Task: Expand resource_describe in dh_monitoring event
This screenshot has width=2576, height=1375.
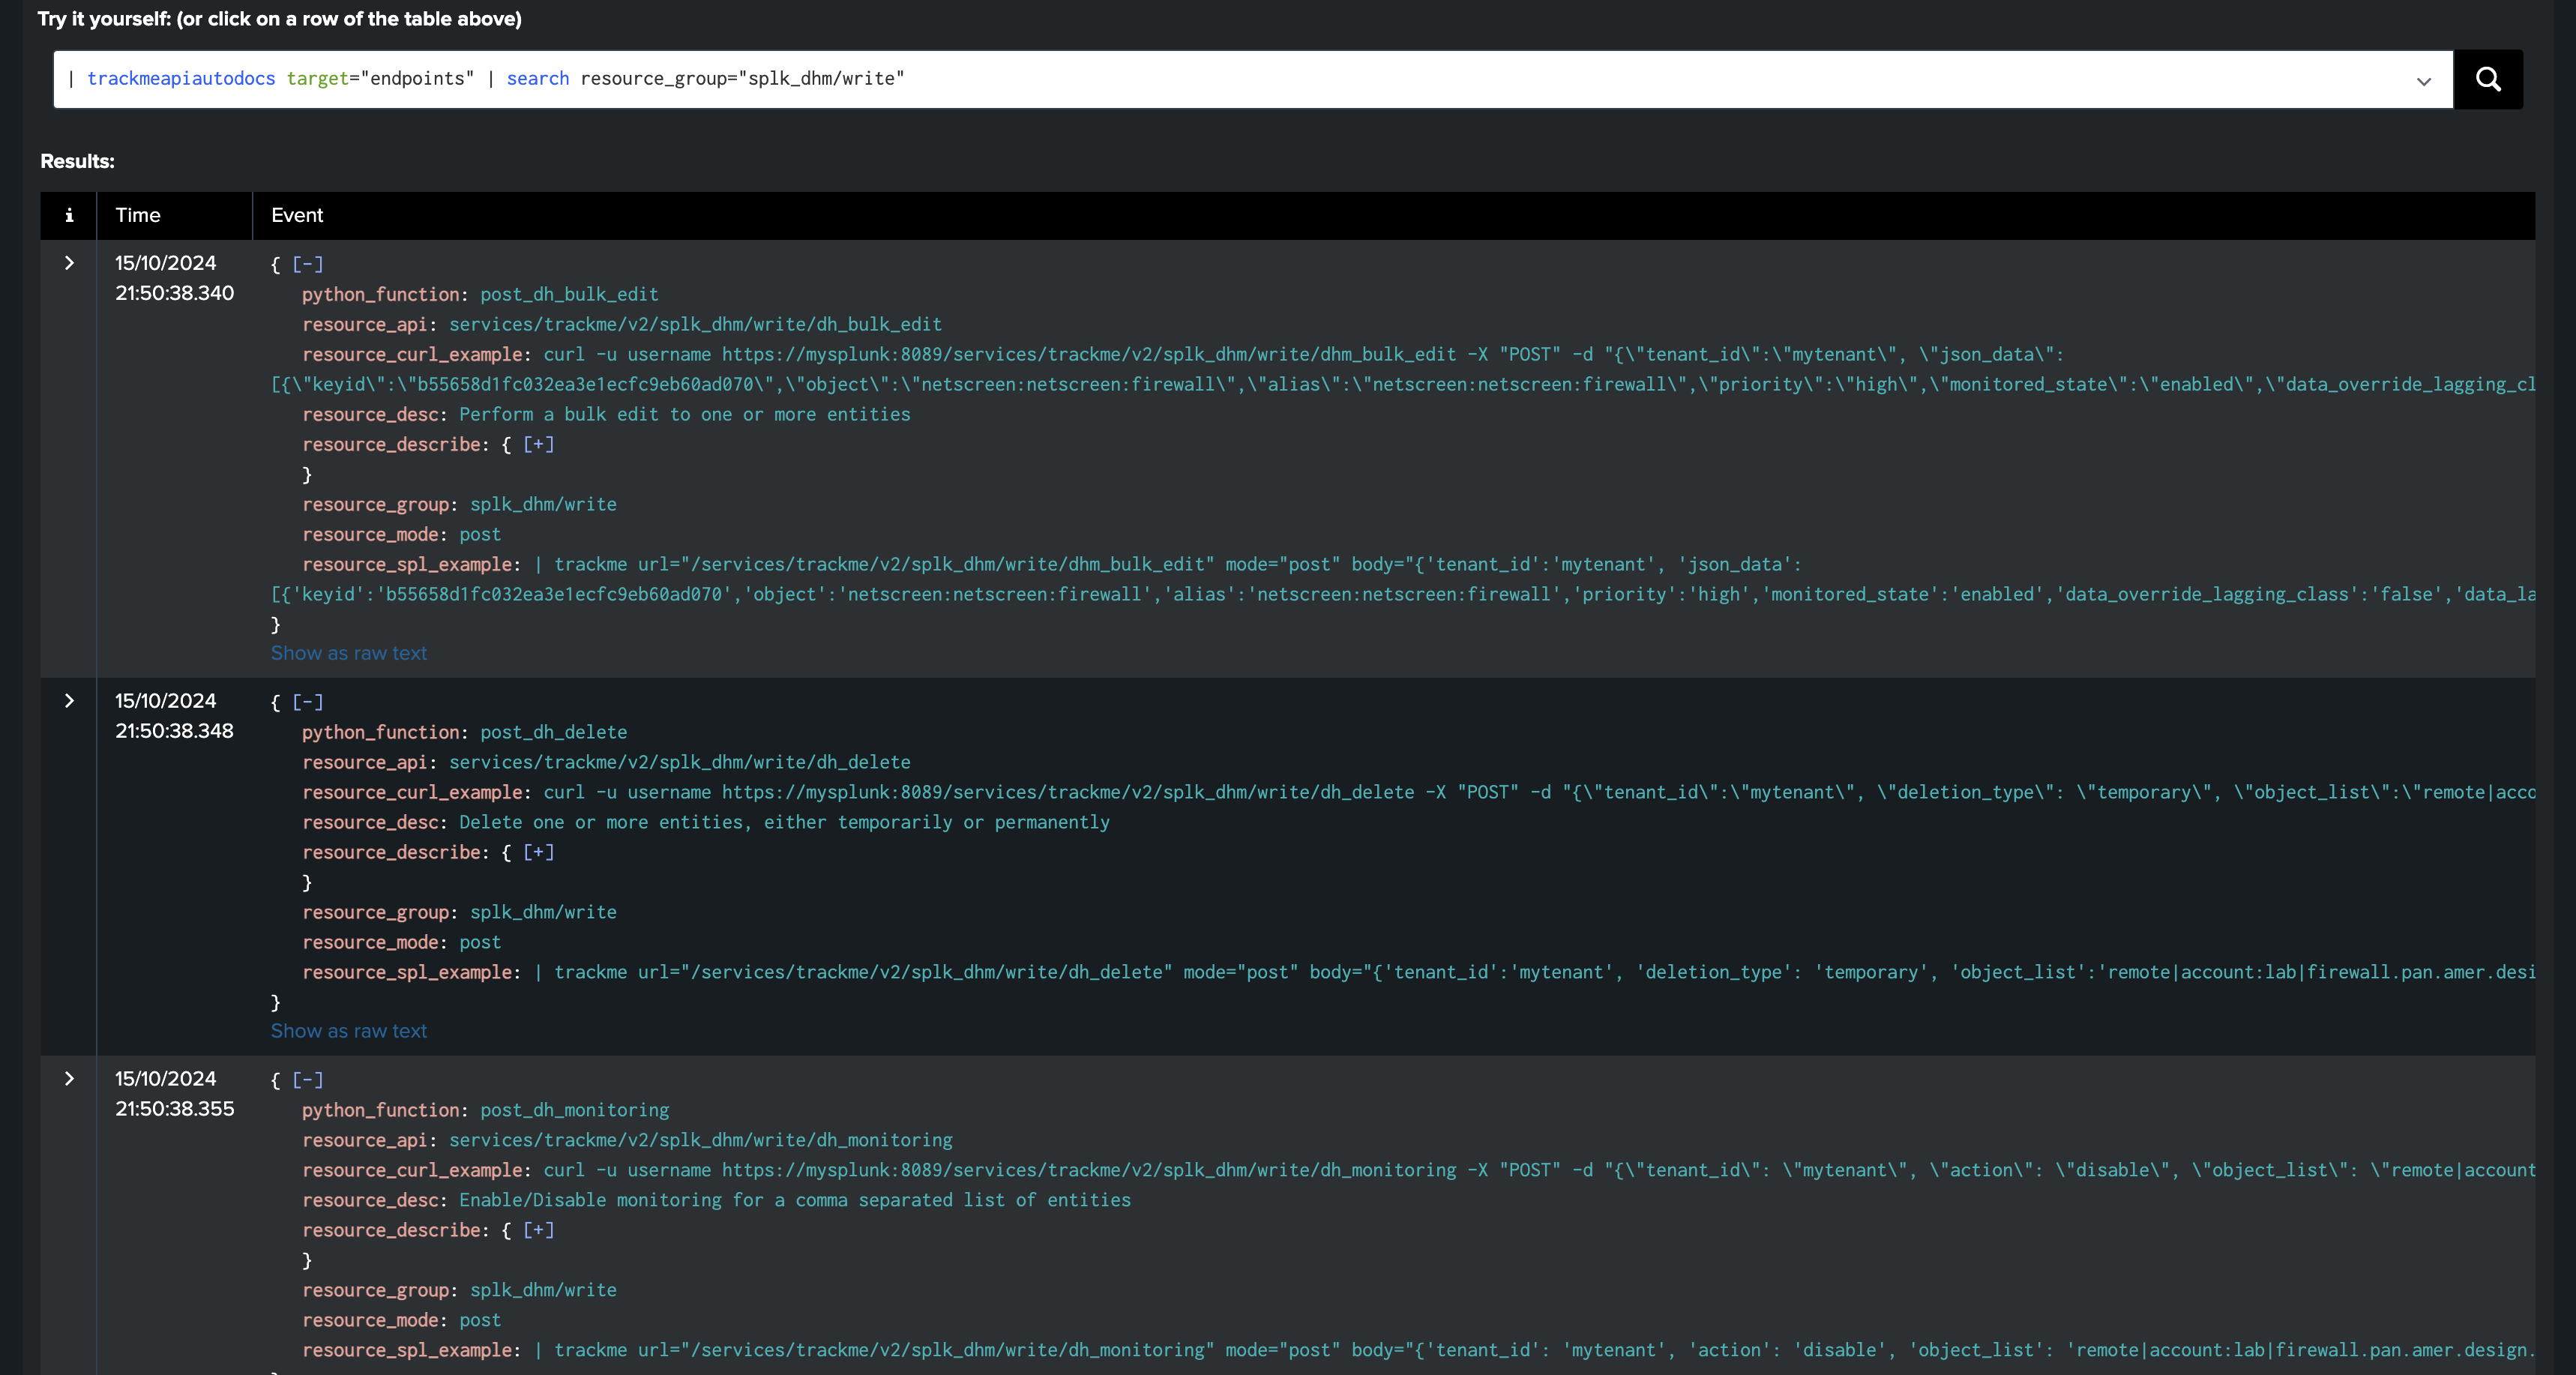Action: coord(538,1231)
